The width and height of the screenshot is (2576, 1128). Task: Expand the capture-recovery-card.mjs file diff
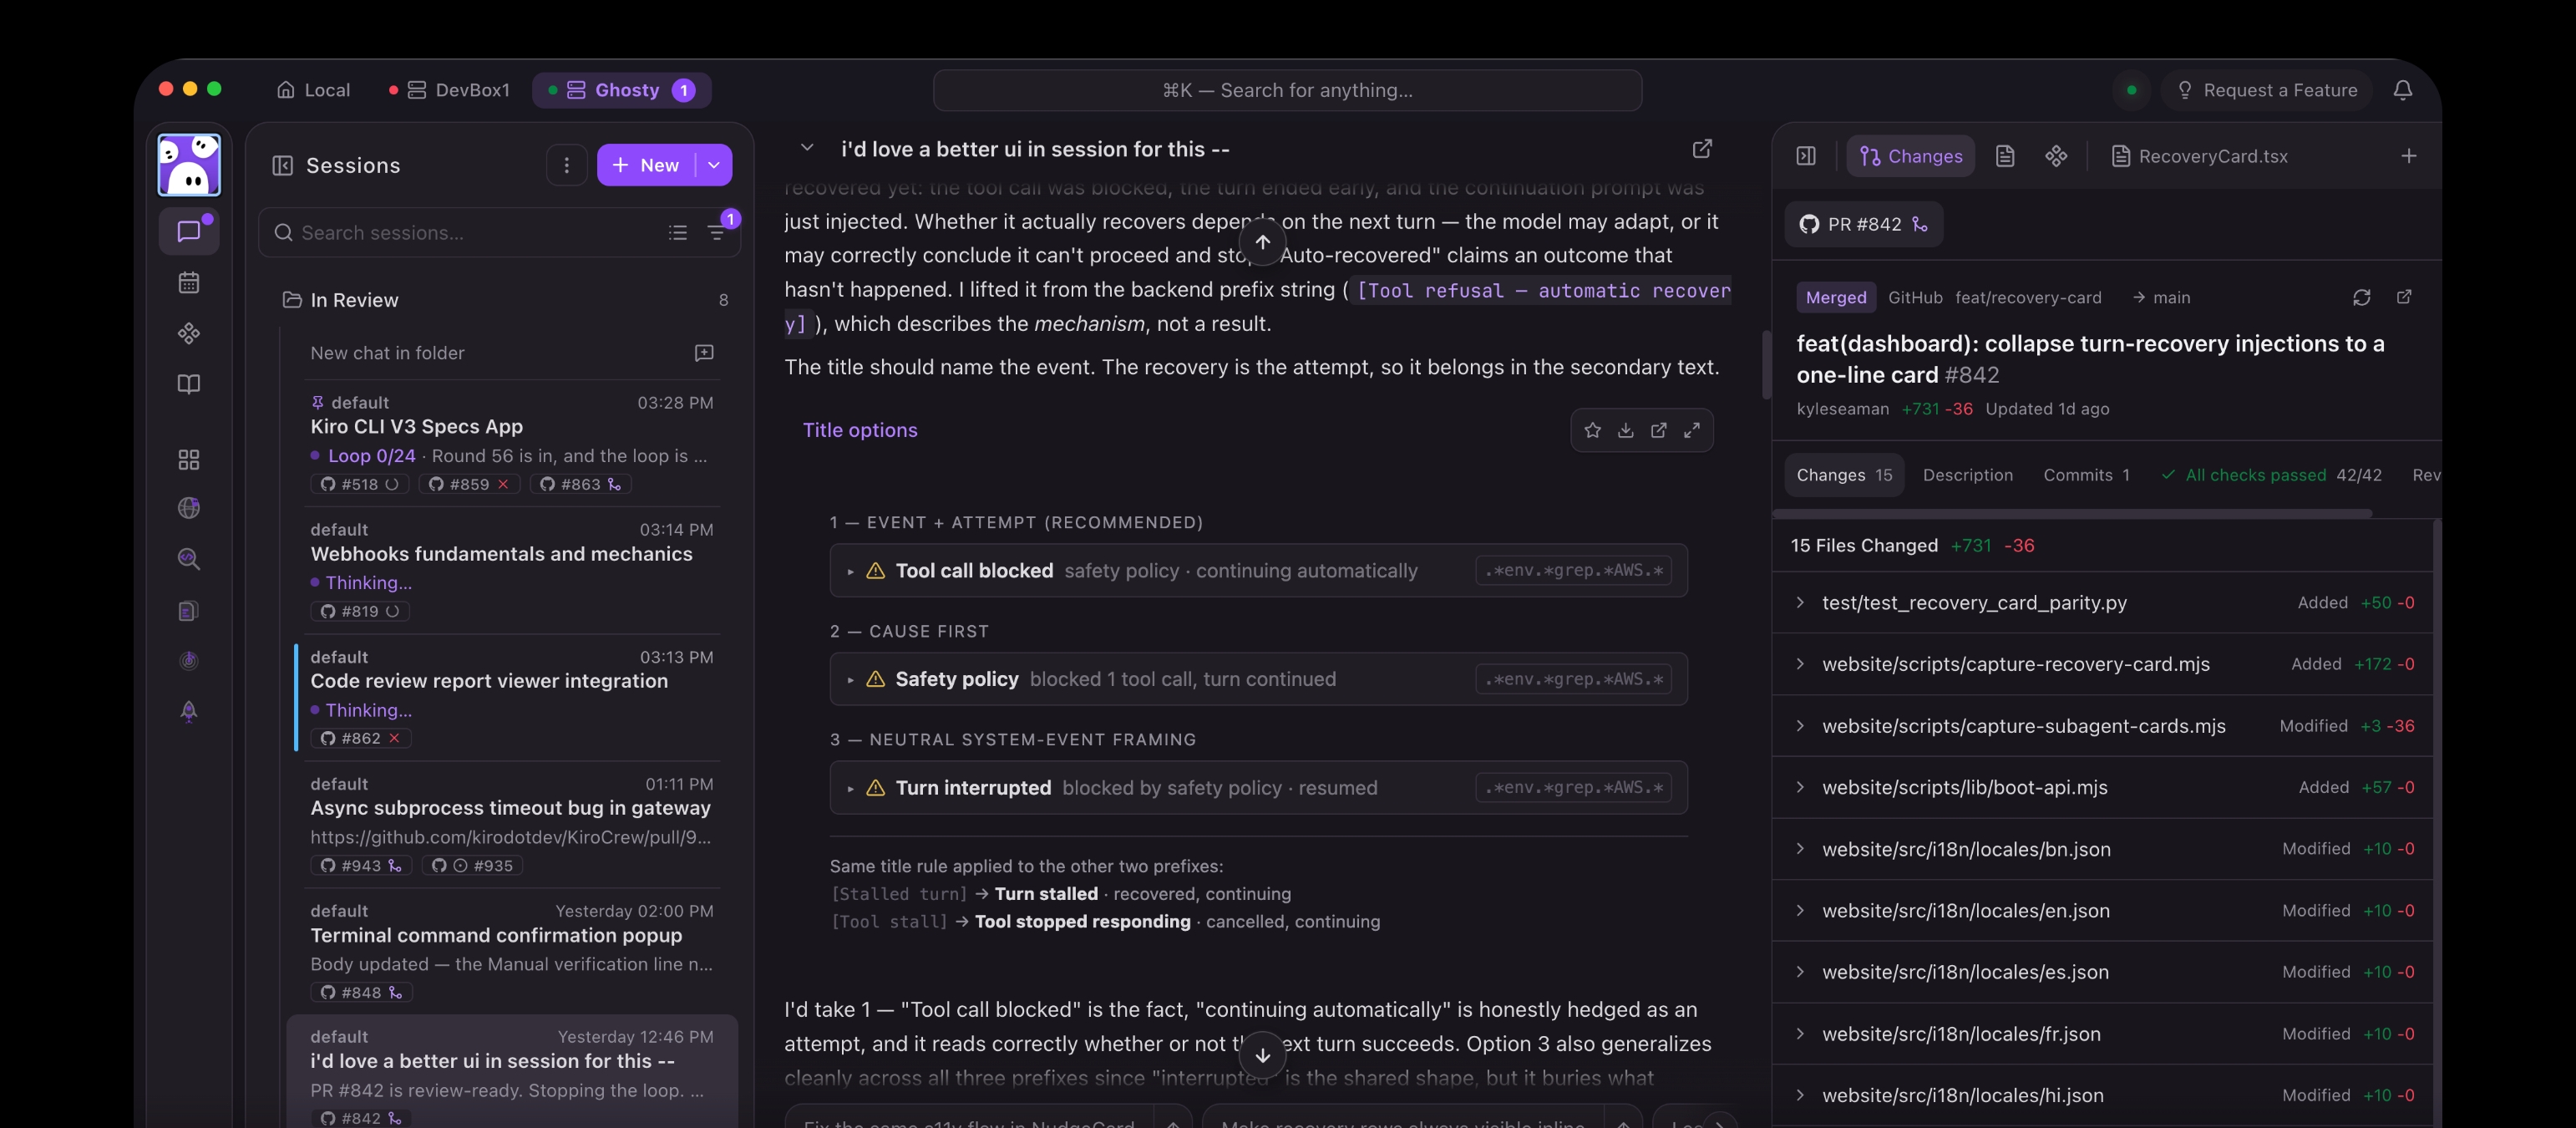[2102, 664]
